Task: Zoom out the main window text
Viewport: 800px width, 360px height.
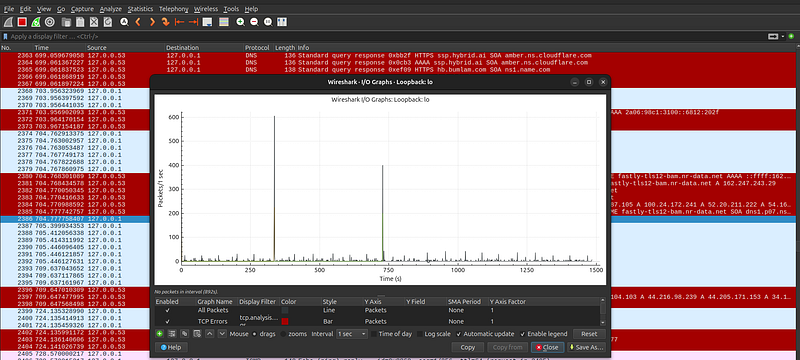Action: pyautogui.click(x=254, y=22)
